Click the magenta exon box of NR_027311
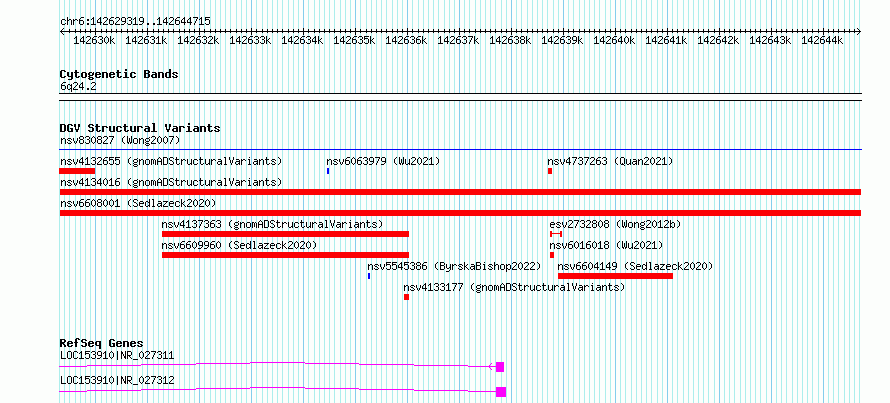This screenshot has width=890, height=403. (500, 367)
